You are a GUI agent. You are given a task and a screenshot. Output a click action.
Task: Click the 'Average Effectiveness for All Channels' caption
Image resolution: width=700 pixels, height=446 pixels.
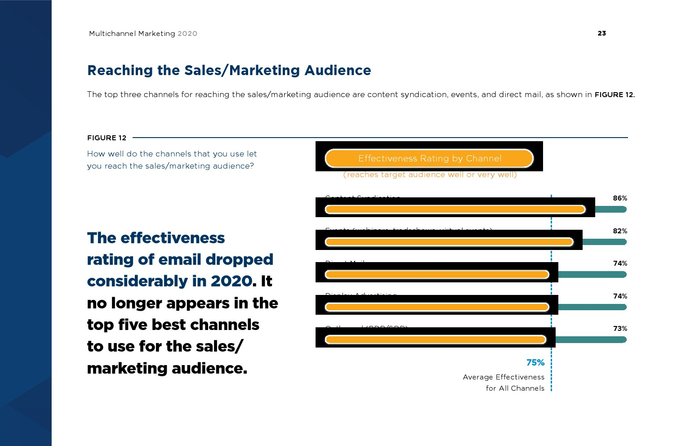pyautogui.click(x=504, y=383)
